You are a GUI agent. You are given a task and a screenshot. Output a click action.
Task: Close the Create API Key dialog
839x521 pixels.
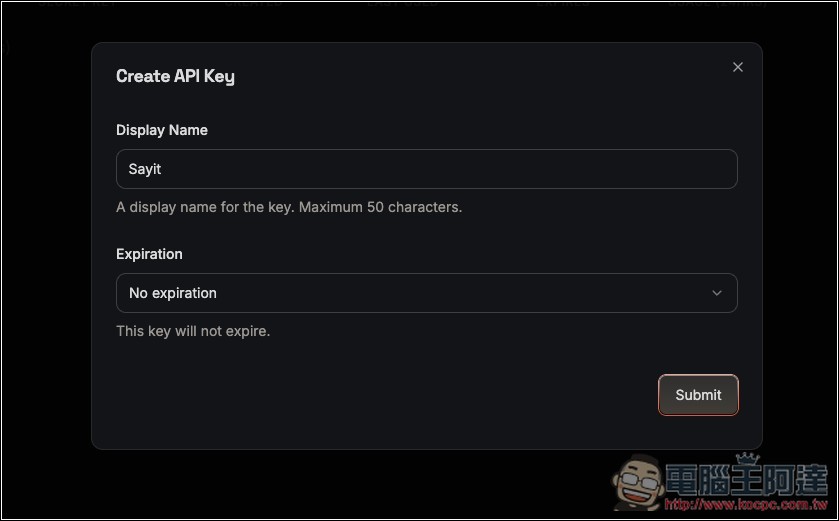point(738,67)
